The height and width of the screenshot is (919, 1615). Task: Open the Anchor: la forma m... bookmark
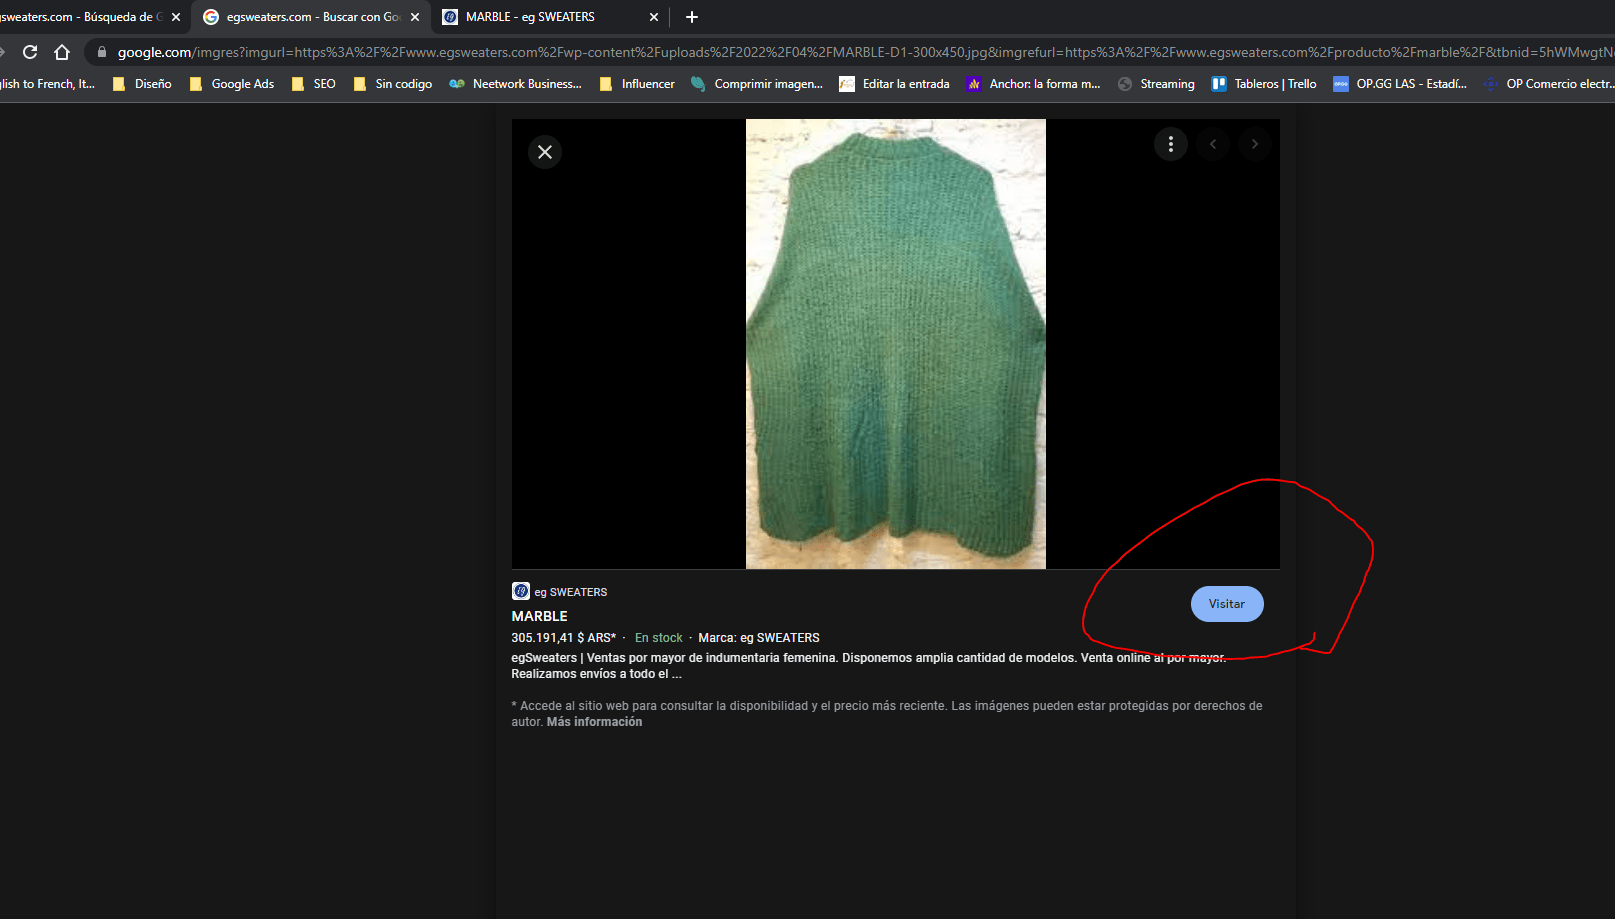click(x=1033, y=84)
